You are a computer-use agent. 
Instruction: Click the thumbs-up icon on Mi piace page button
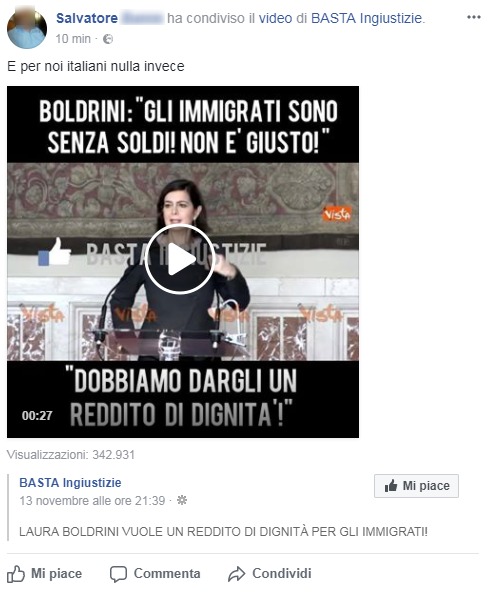point(391,486)
